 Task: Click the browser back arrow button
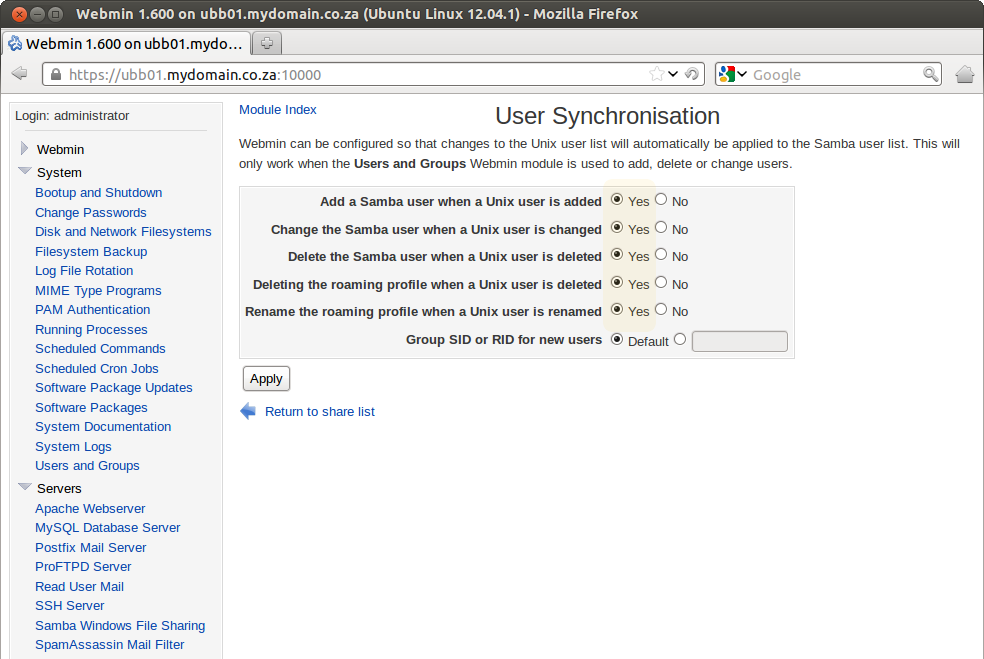click(19, 74)
